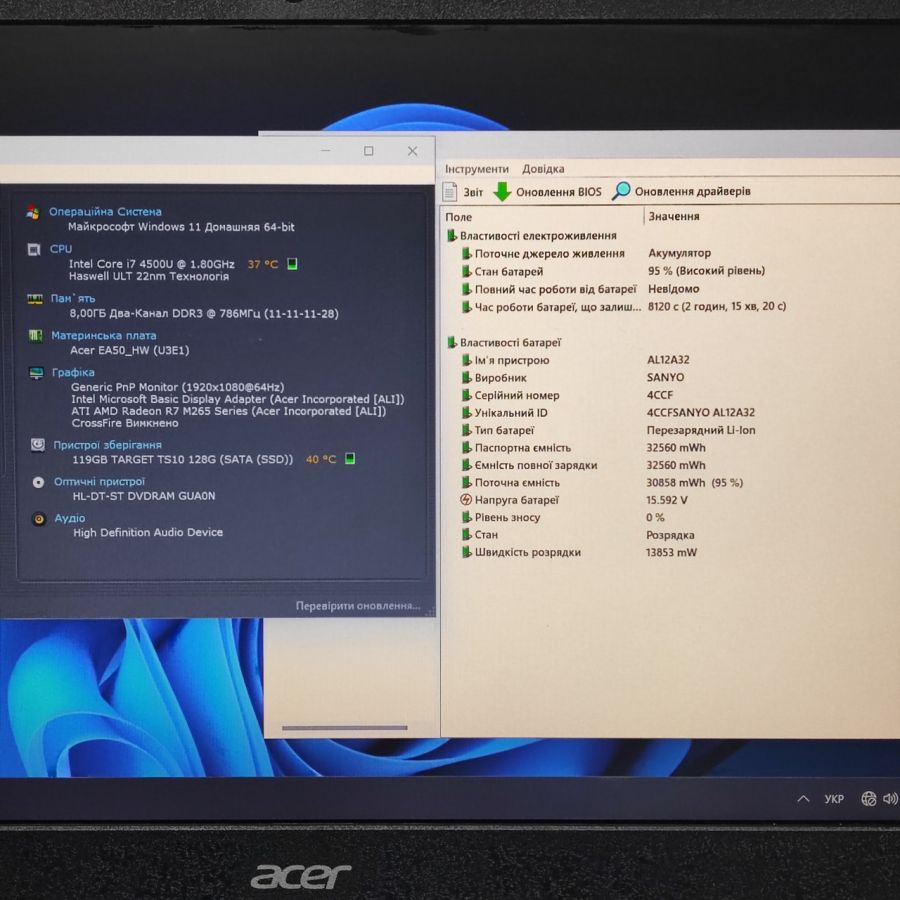Viewport: 900px width, 900px height.
Task: Click the green BIOS update arrow icon
Action: coord(502,191)
